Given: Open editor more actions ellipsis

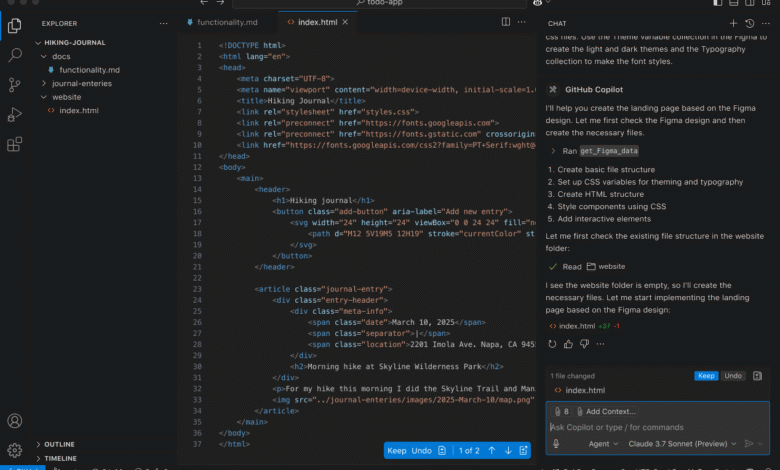Looking at the screenshot, I should click(x=521, y=22).
